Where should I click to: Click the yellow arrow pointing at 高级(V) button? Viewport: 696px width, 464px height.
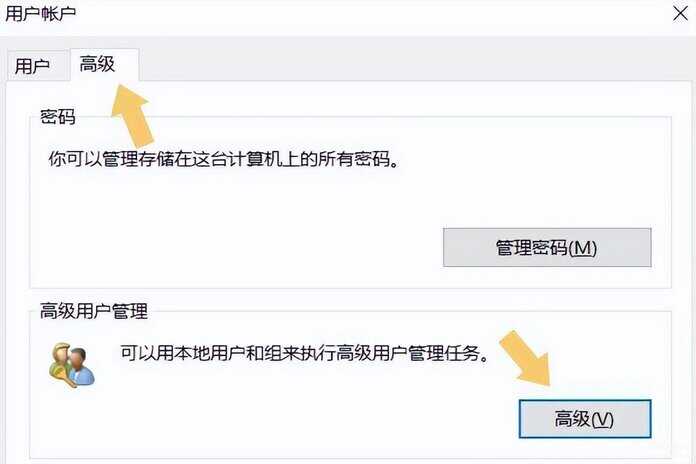pyautogui.click(x=525, y=357)
